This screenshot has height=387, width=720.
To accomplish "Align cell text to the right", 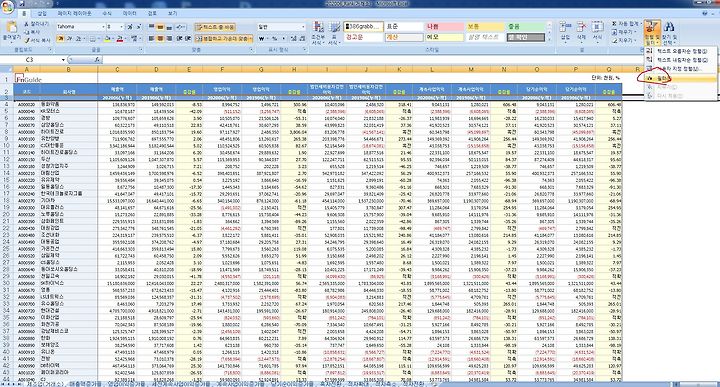I will coord(169,39).
